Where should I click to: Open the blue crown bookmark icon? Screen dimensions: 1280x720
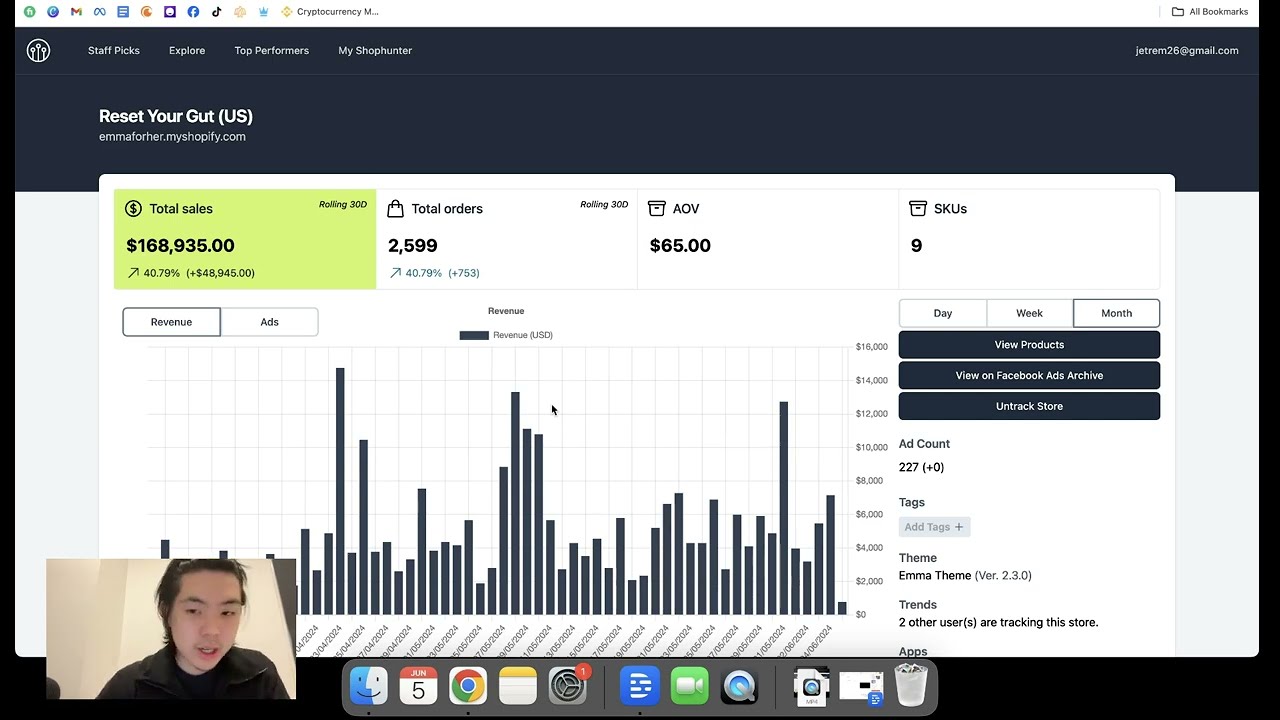263,12
